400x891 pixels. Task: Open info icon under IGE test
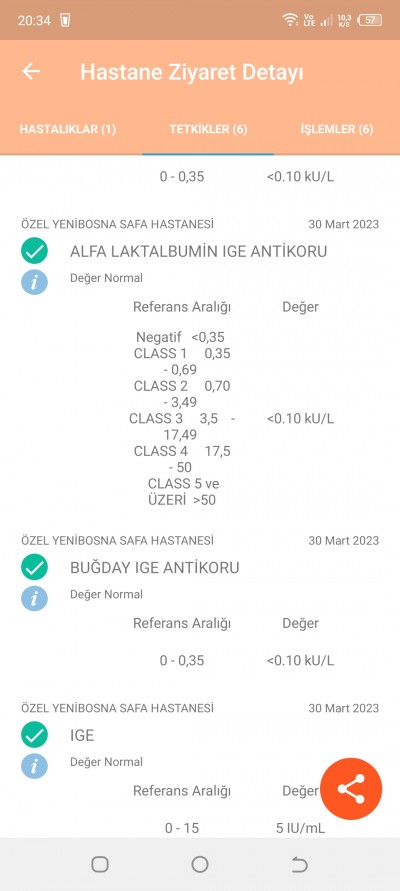point(35,765)
